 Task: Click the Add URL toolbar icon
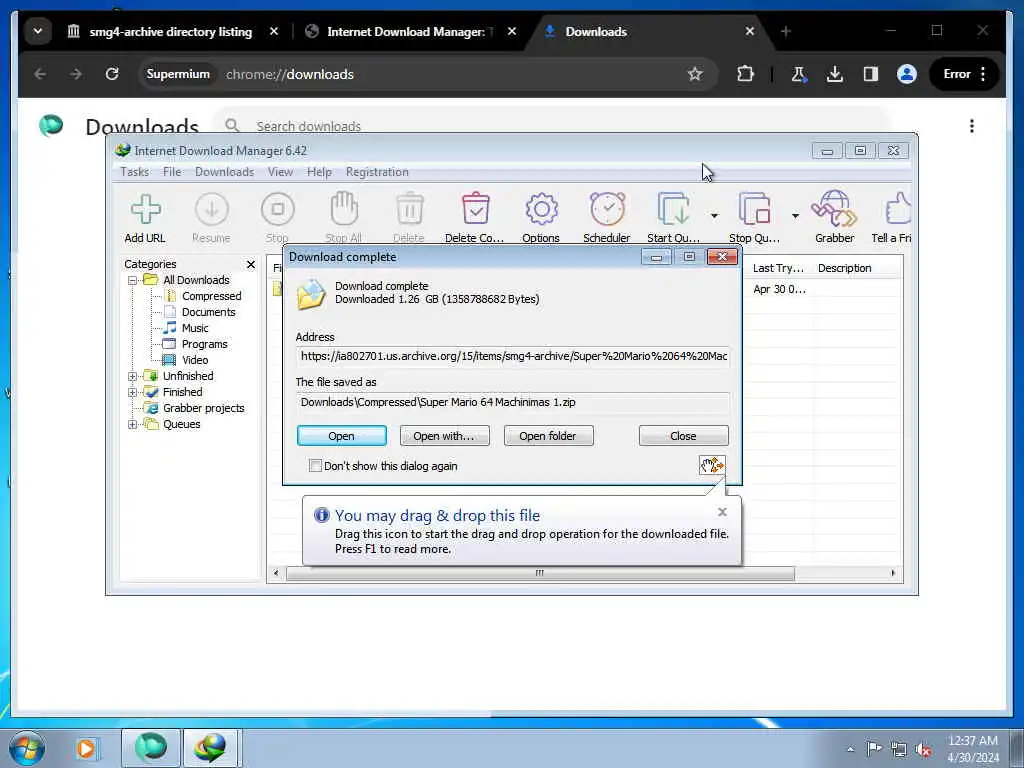(x=145, y=210)
